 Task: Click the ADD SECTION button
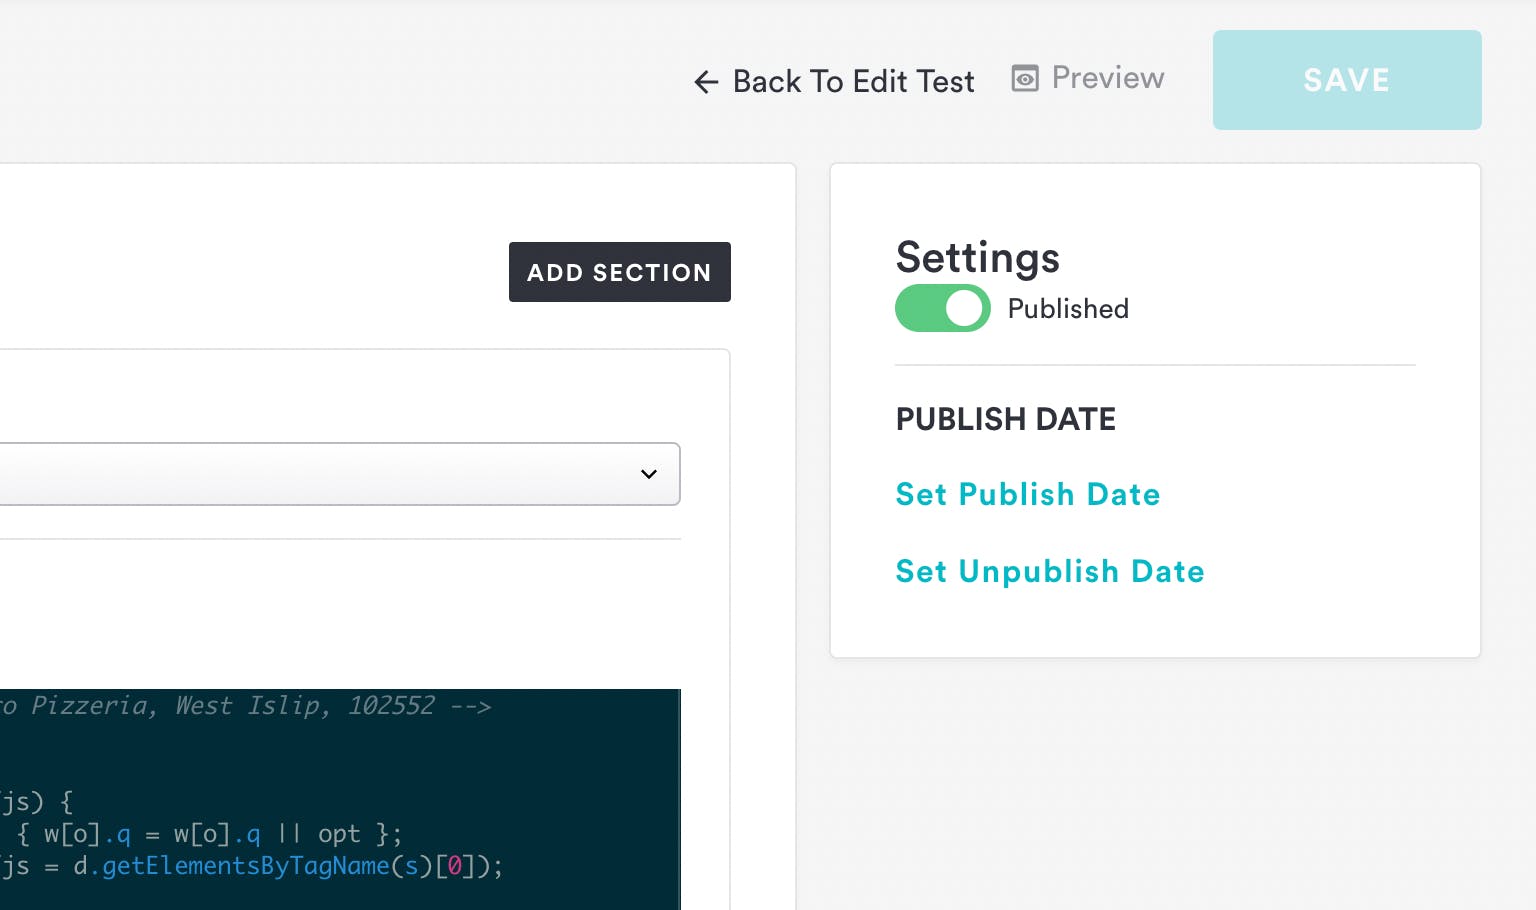click(619, 272)
